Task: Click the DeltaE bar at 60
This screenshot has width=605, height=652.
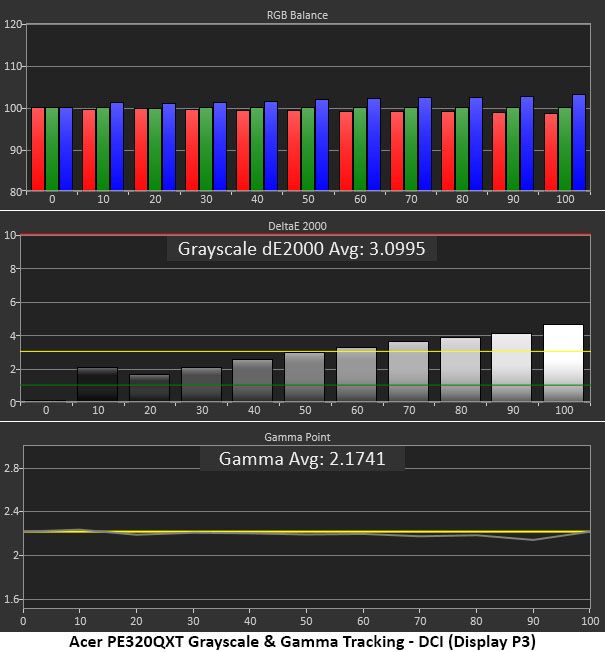Action: tap(356, 375)
